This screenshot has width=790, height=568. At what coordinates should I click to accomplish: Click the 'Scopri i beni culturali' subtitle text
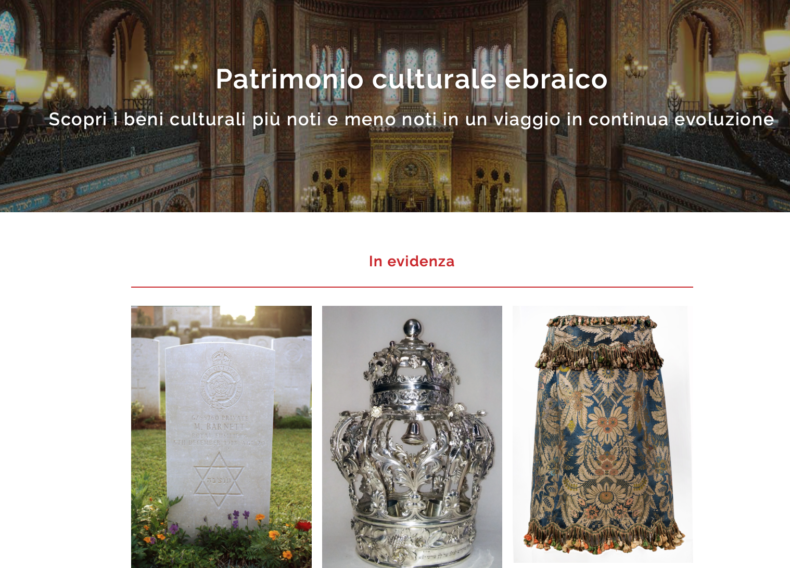(x=411, y=119)
